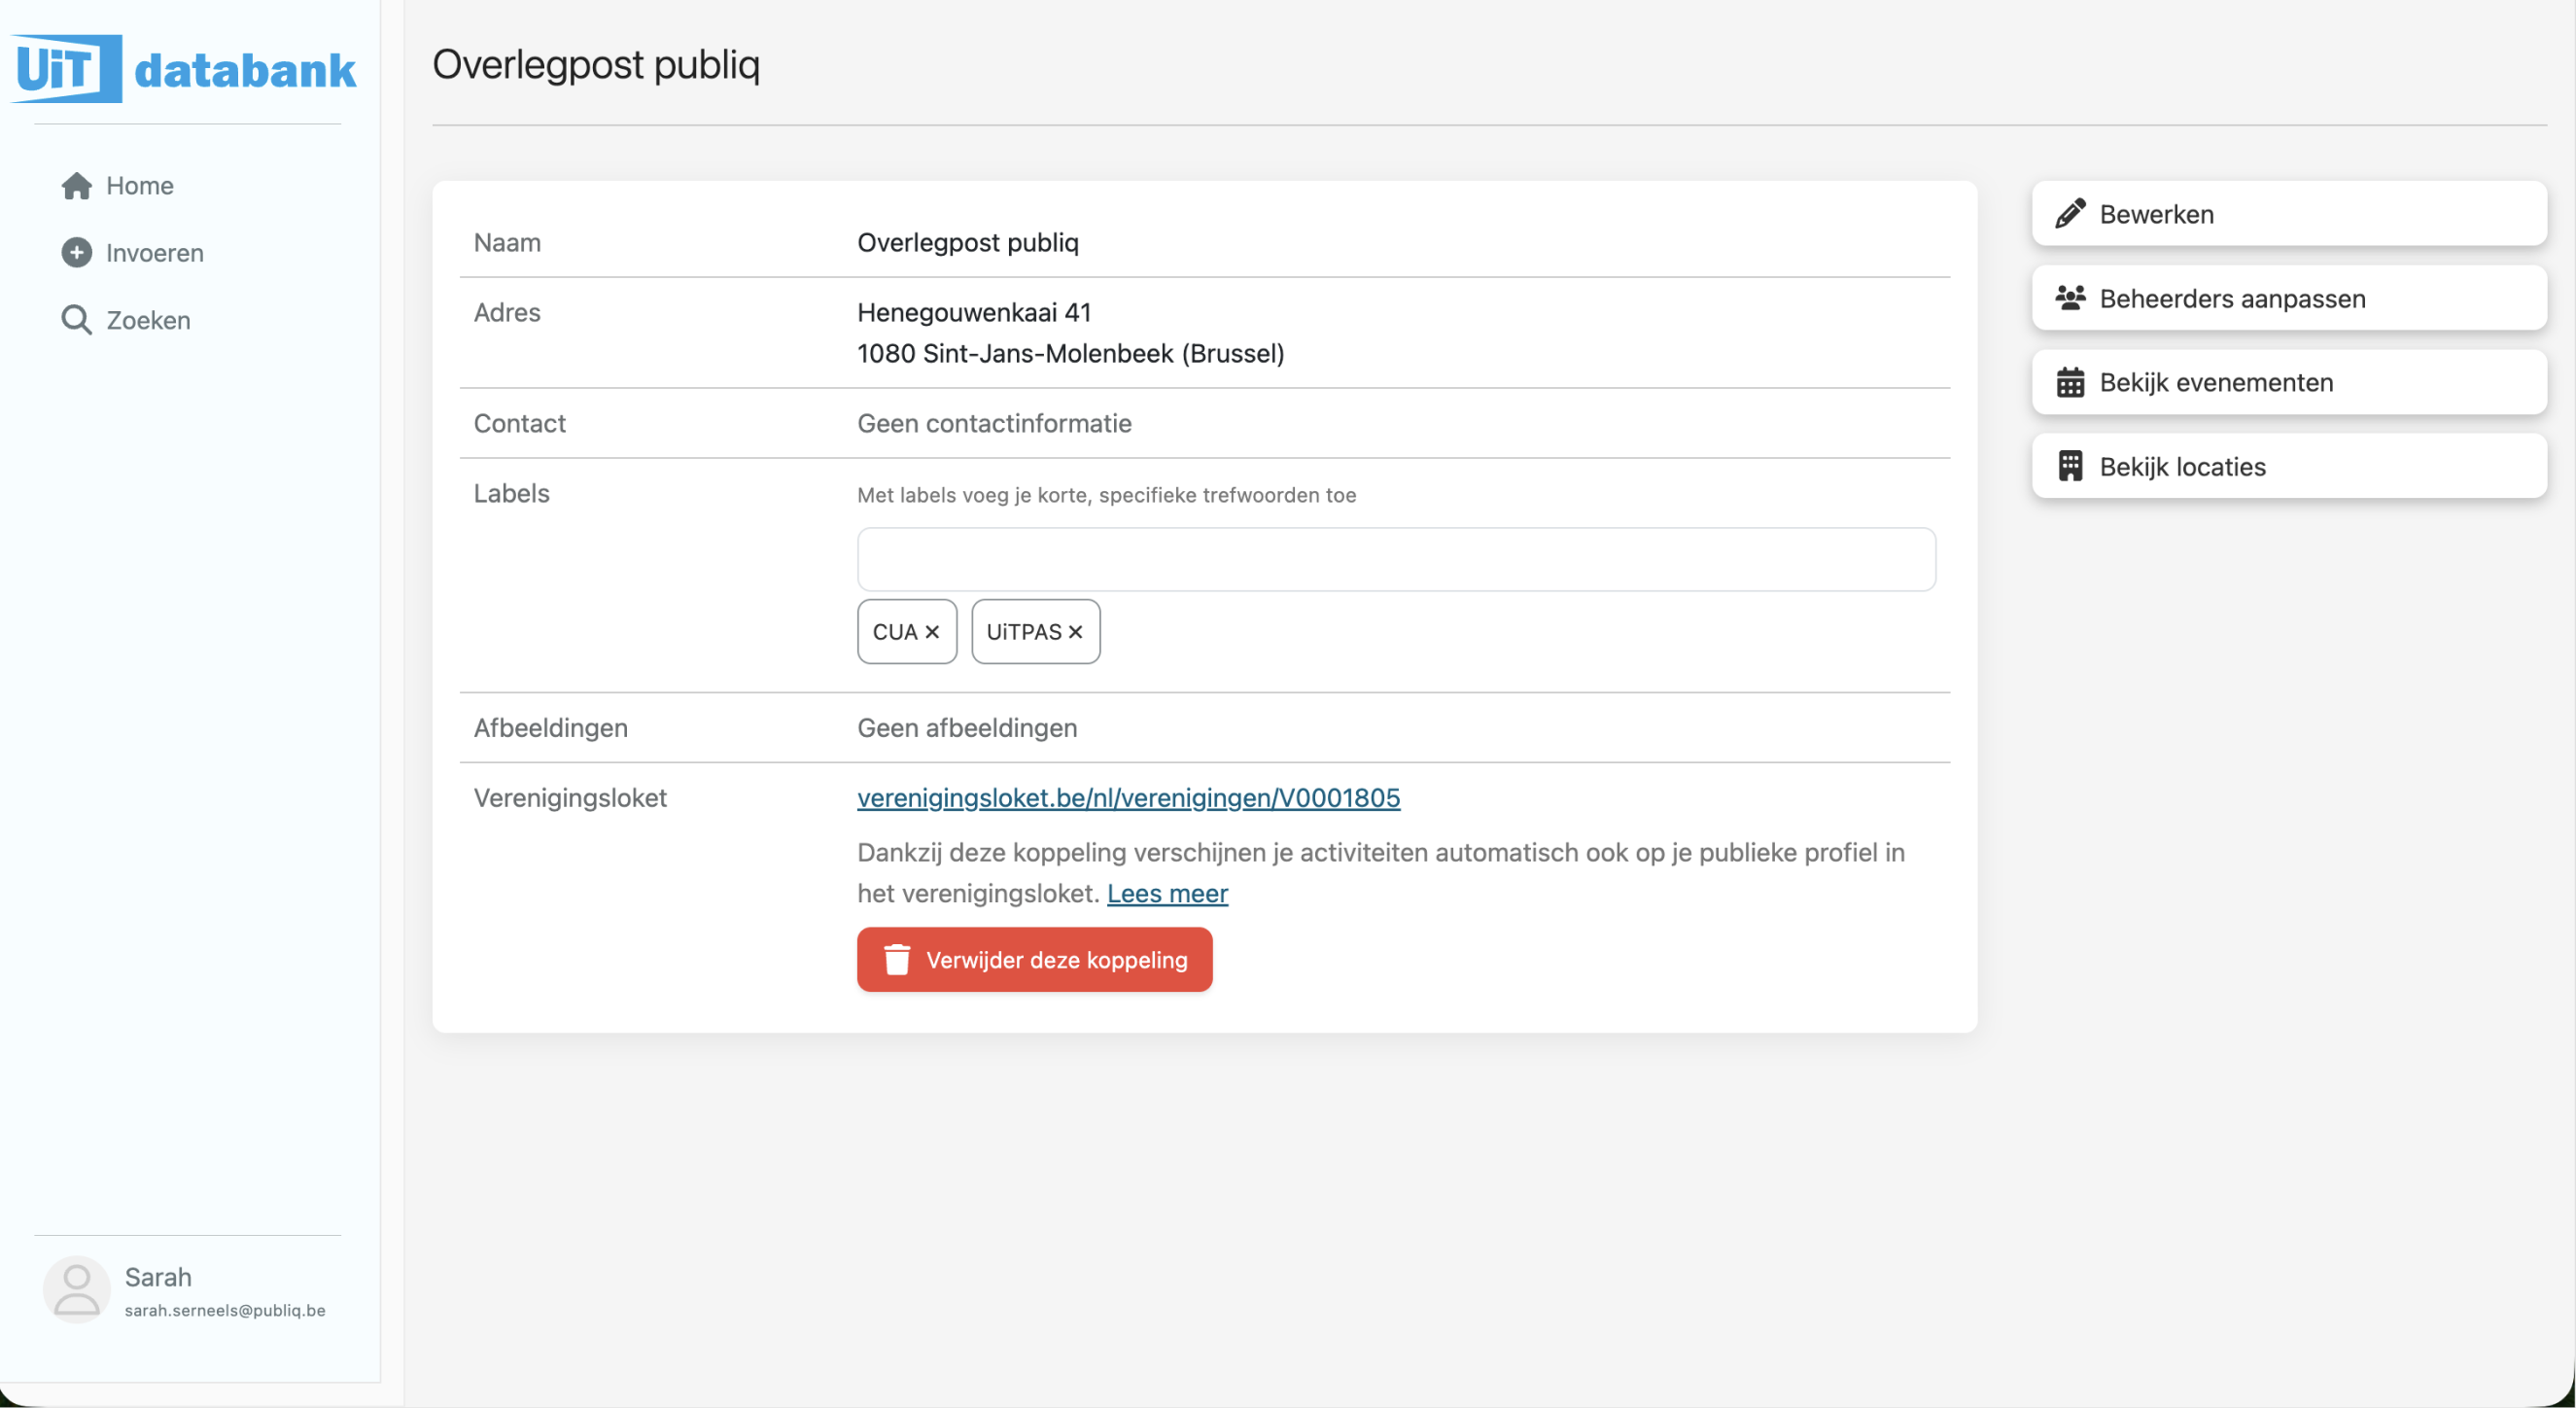Click the building icon for Bekijk locaties
The width and height of the screenshot is (2576, 1408).
[2070, 467]
